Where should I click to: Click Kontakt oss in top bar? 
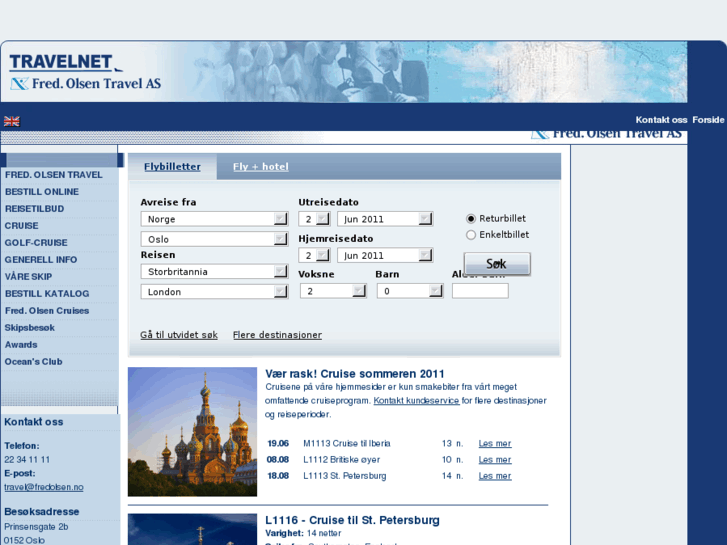[x=661, y=120]
